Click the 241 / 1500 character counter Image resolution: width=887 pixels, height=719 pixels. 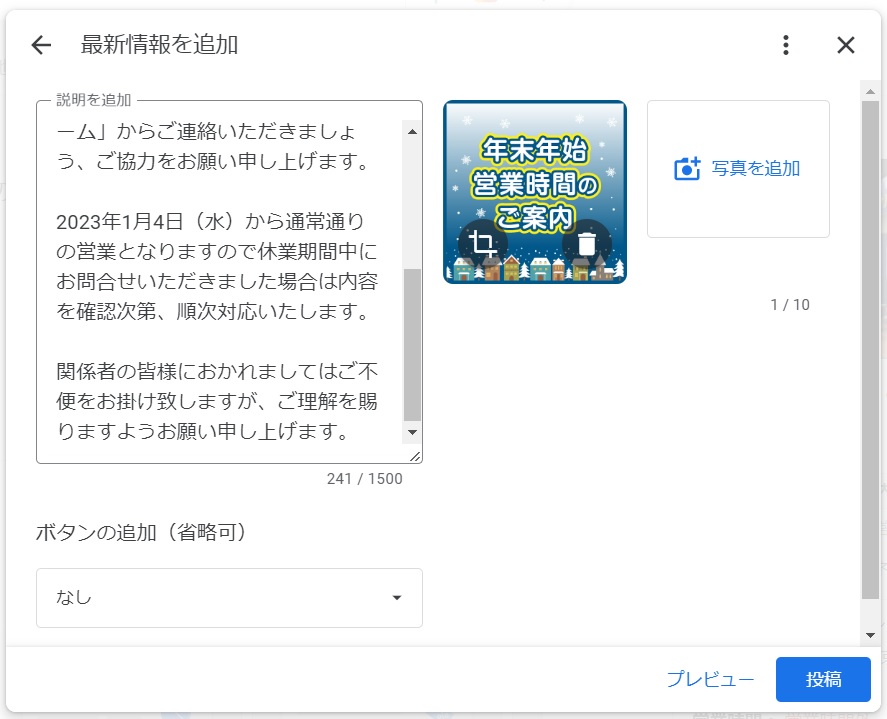point(364,479)
